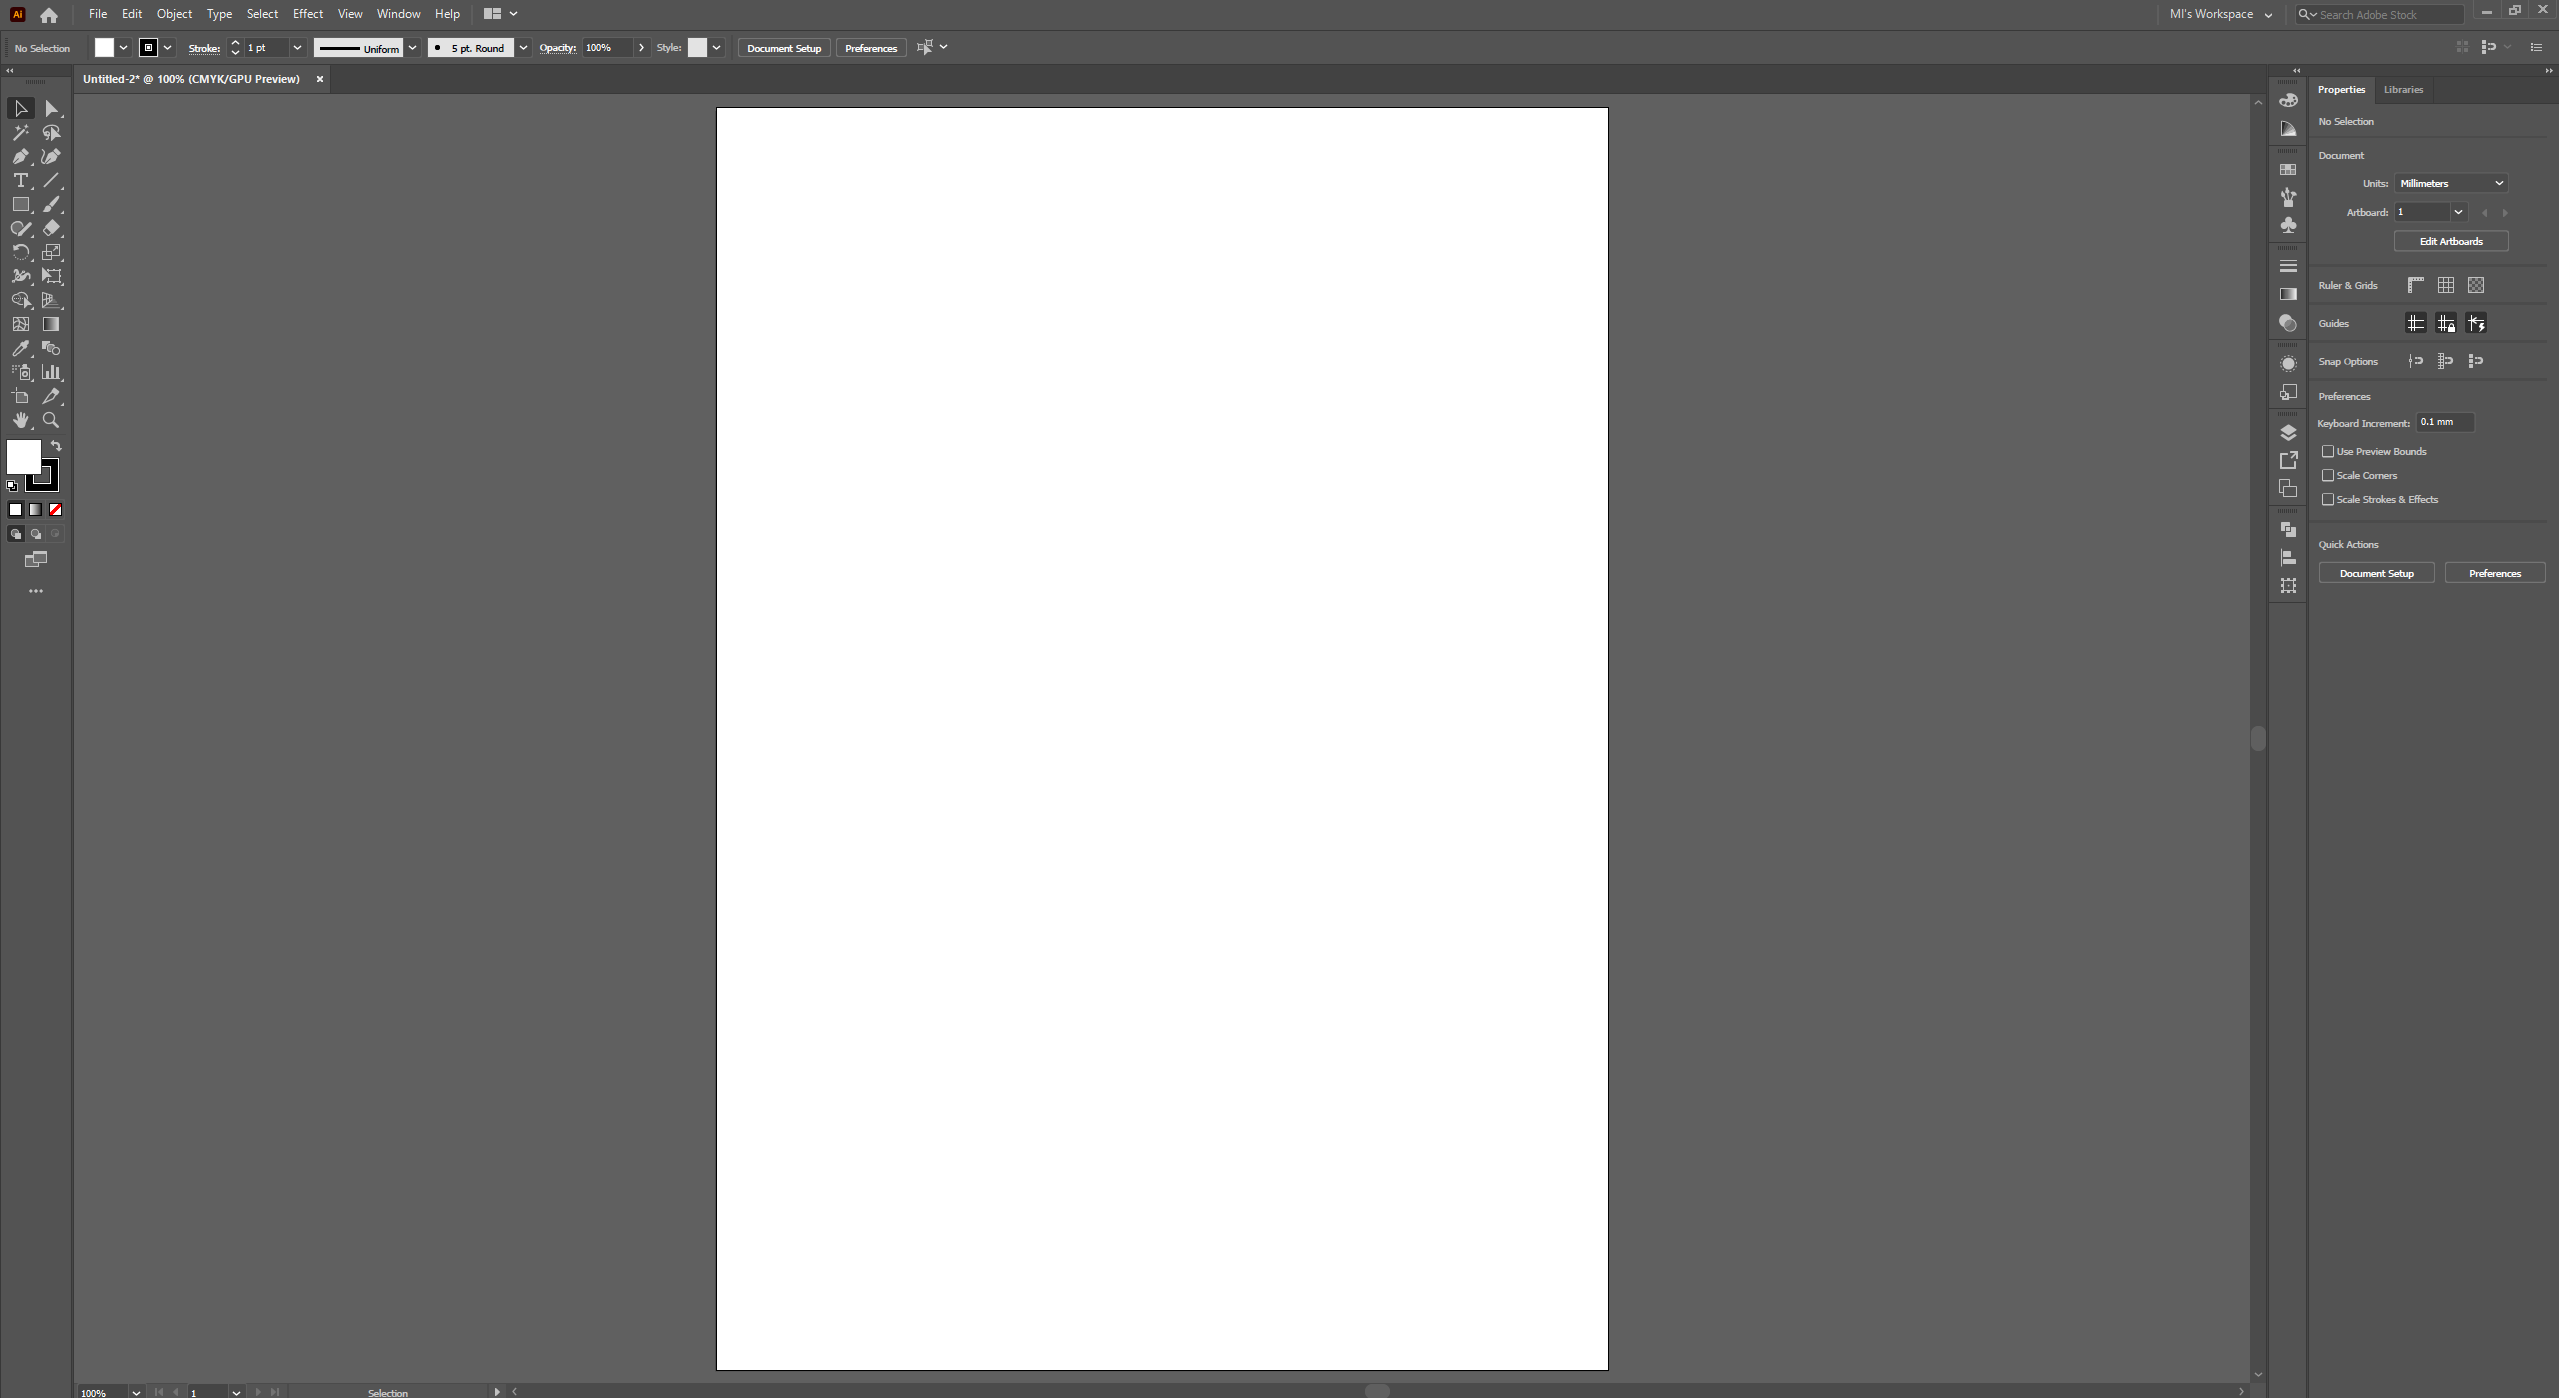This screenshot has height=1398, width=2559.
Task: Select the Lasso tool
Action: (x=52, y=132)
